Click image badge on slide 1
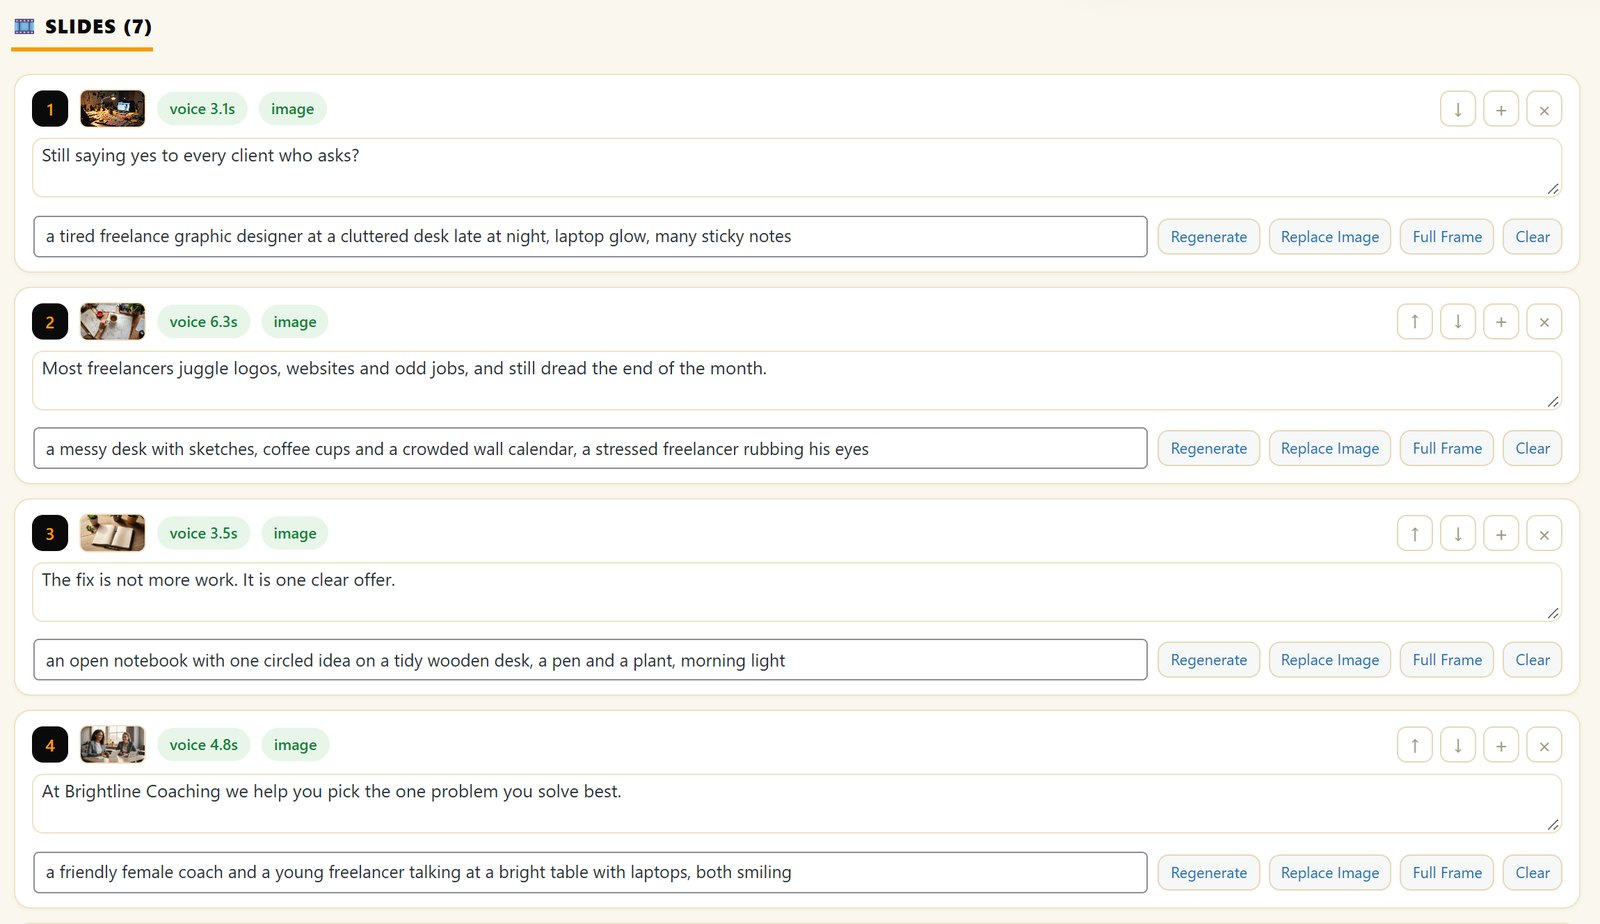 pos(292,109)
